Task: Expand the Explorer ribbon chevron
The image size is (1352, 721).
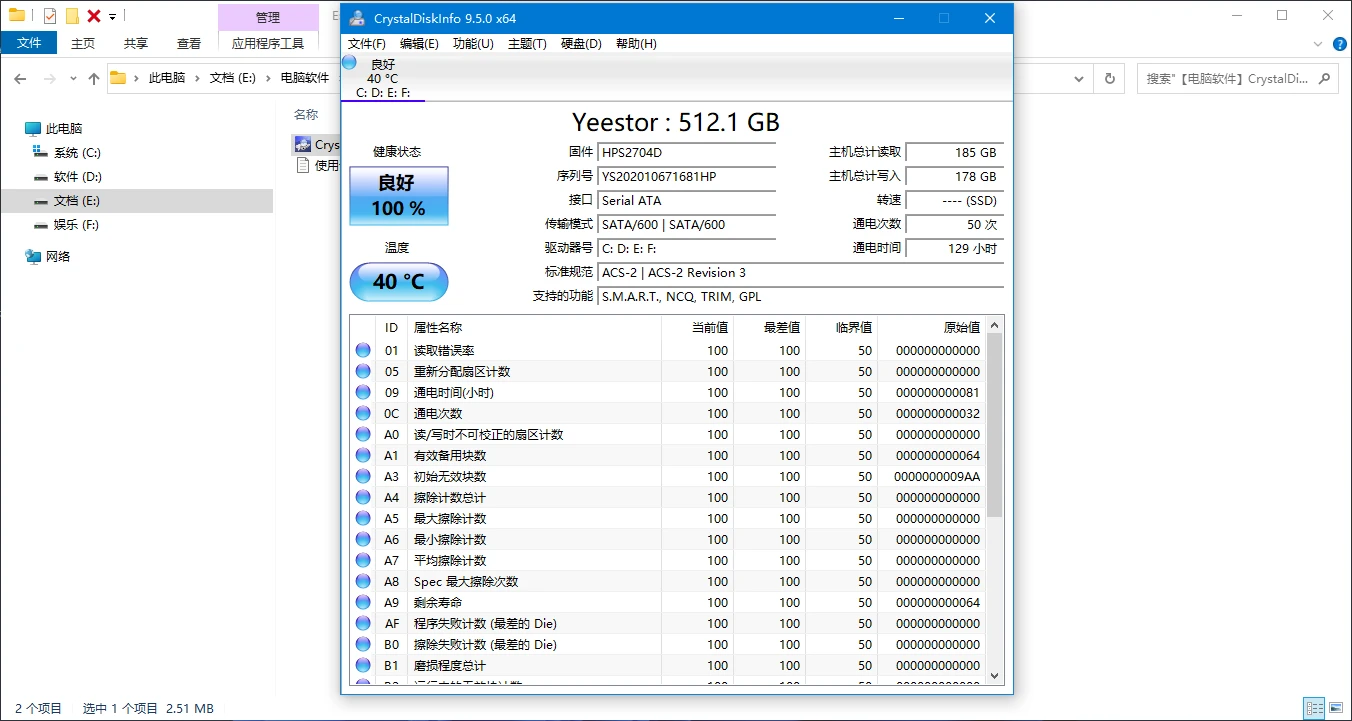Action: [1317, 43]
